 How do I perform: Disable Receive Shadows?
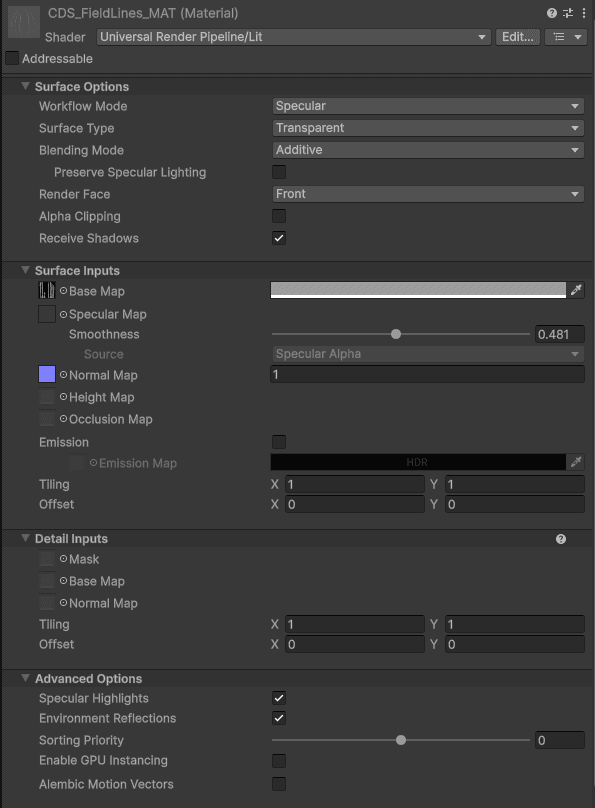[x=279, y=238]
